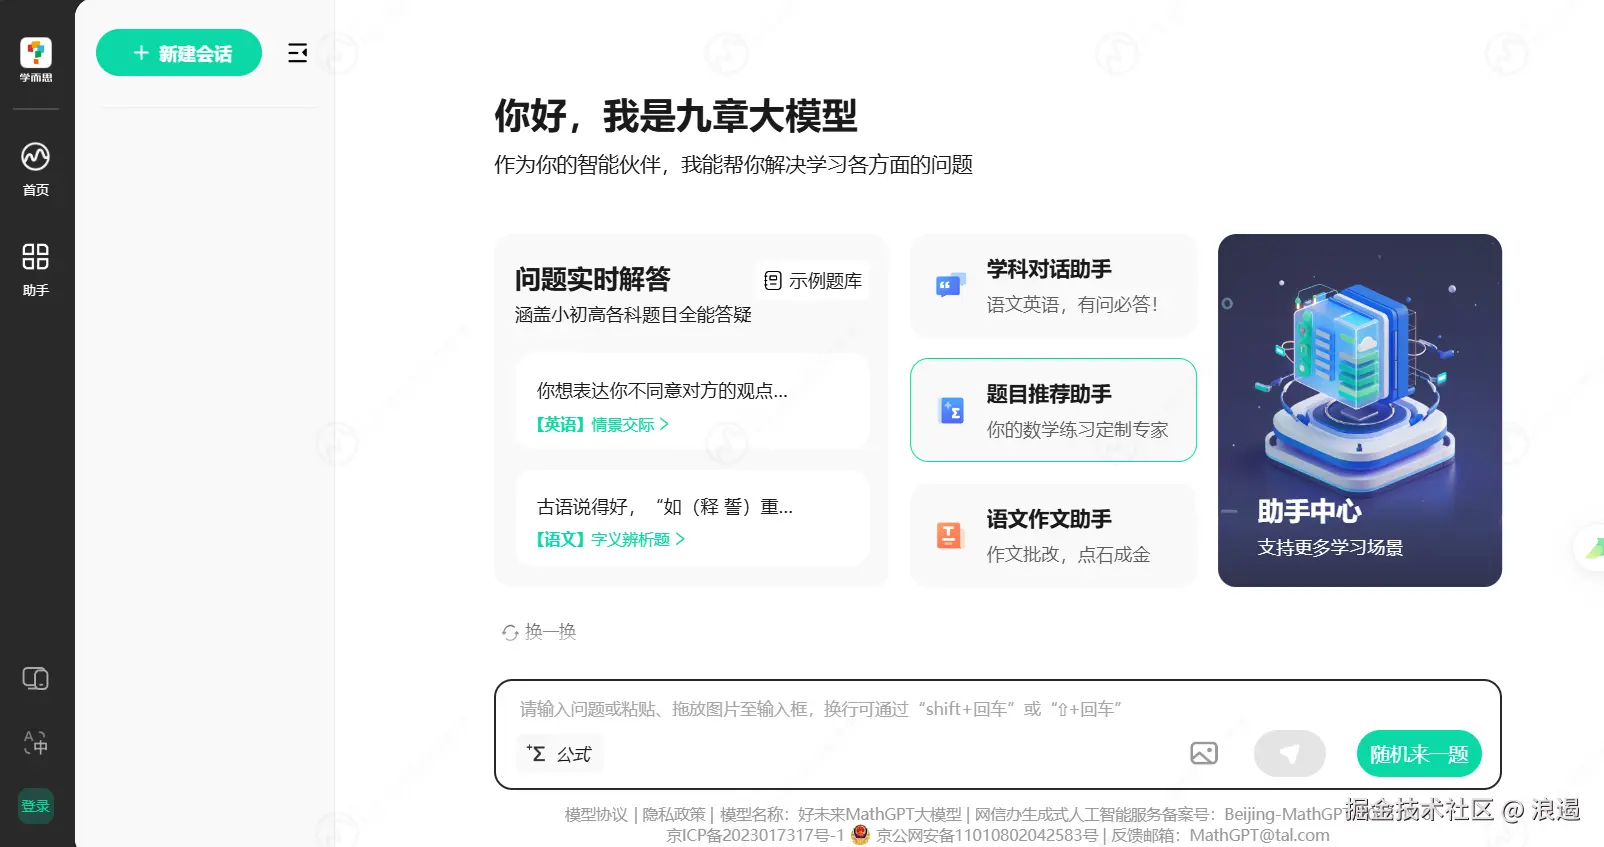Focus the question input field
The width and height of the screenshot is (1604, 847).
coord(997,709)
